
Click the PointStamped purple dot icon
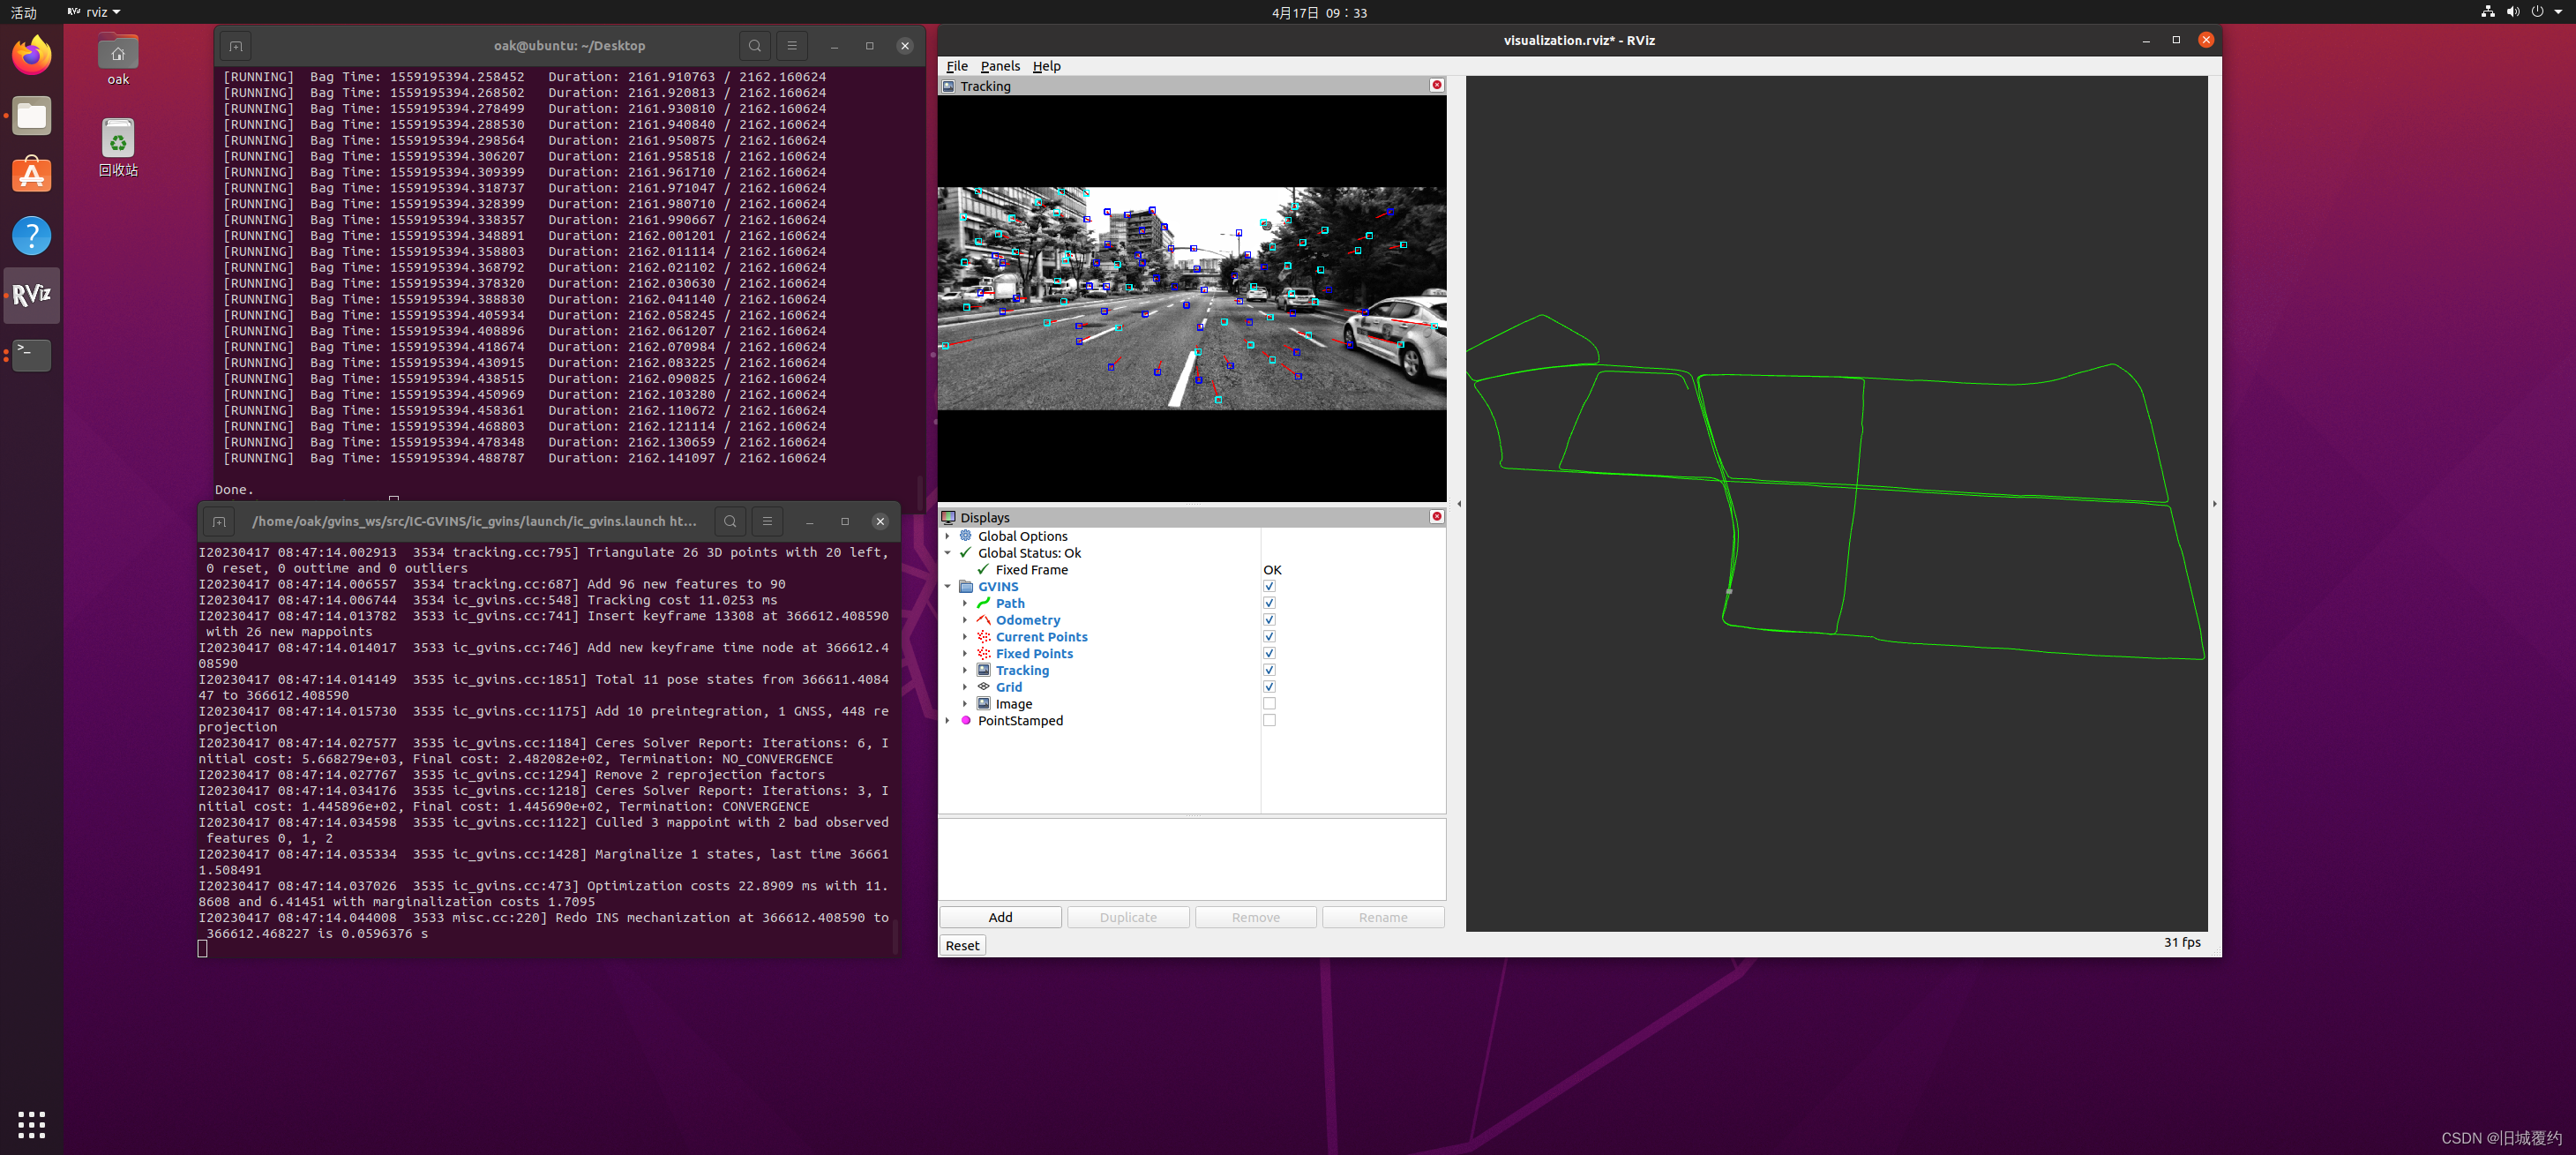[x=966, y=720]
